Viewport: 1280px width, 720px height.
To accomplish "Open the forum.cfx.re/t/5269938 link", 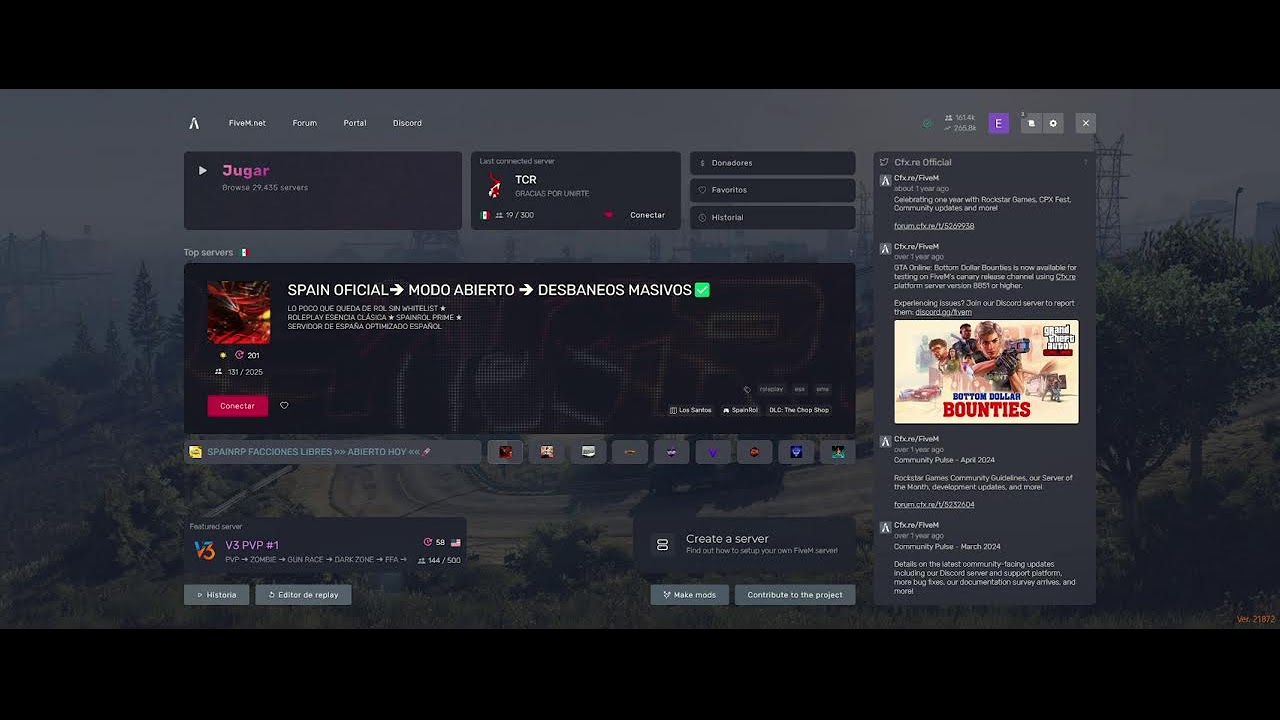I will click(x=934, y=226).
